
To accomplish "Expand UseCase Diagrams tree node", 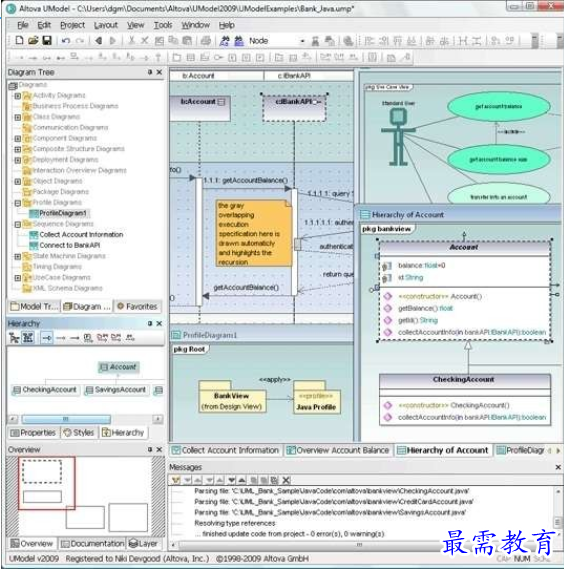I will [x=17, y=278].
